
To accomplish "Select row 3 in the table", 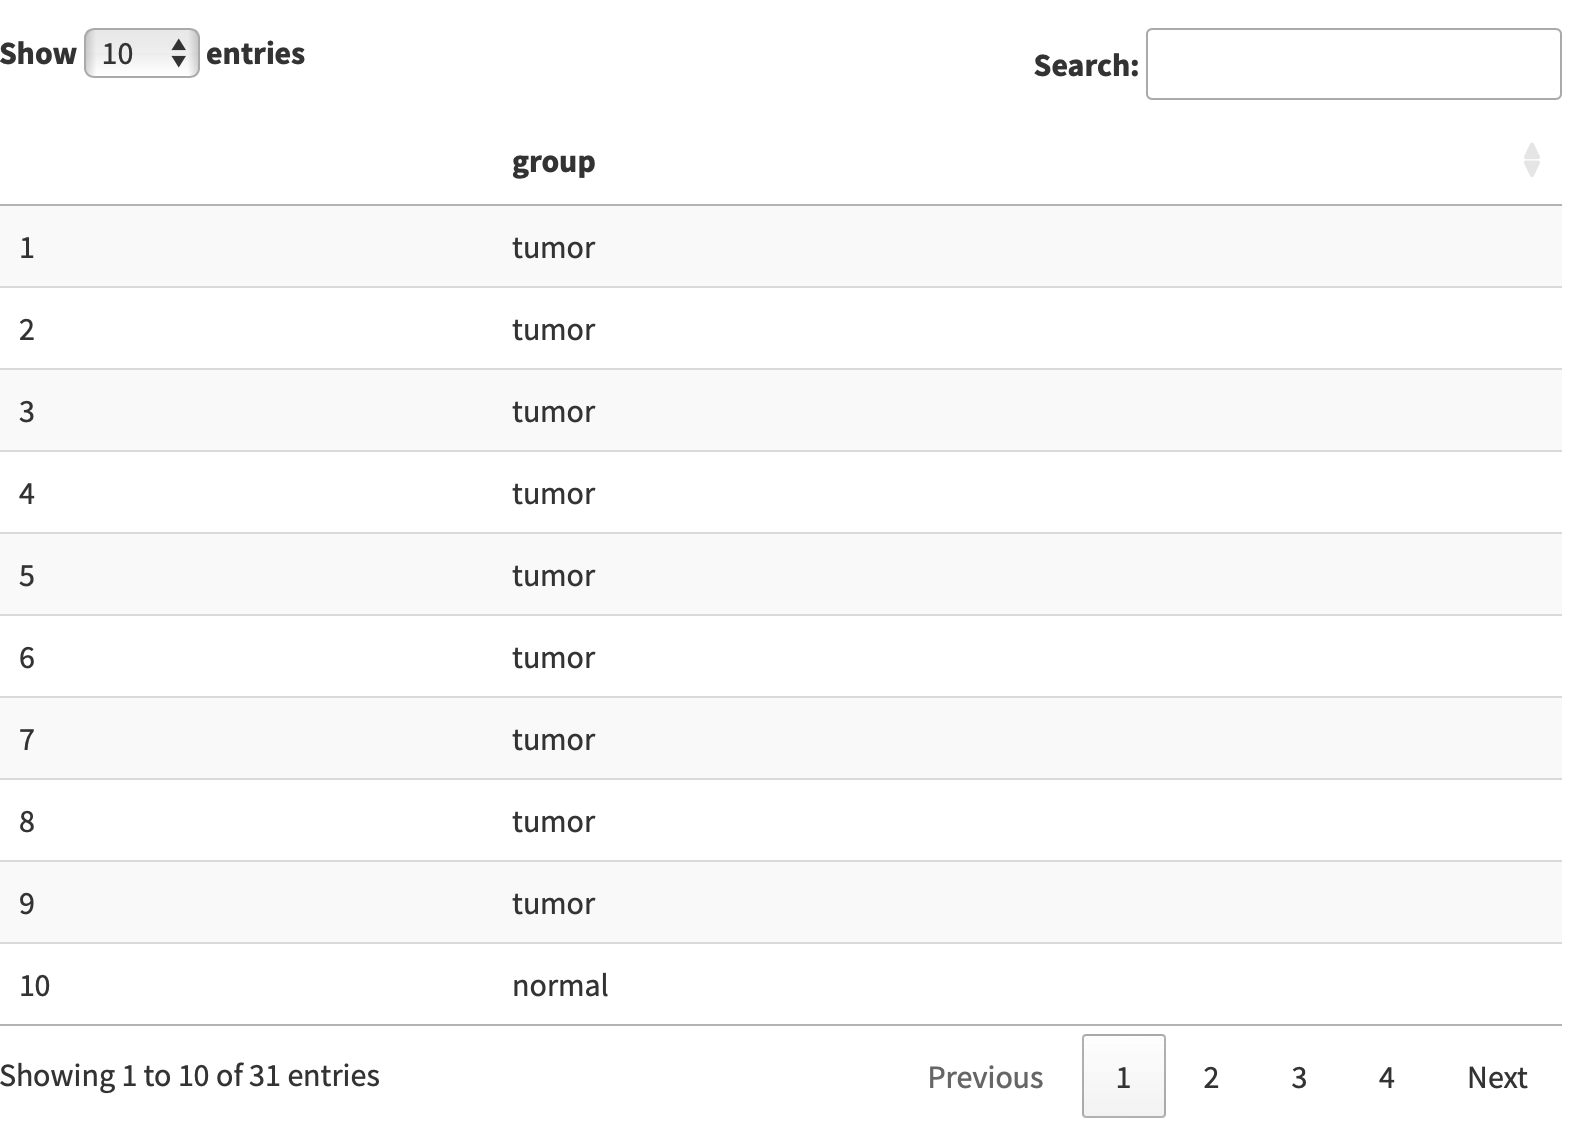I will [x=780, y=411].
